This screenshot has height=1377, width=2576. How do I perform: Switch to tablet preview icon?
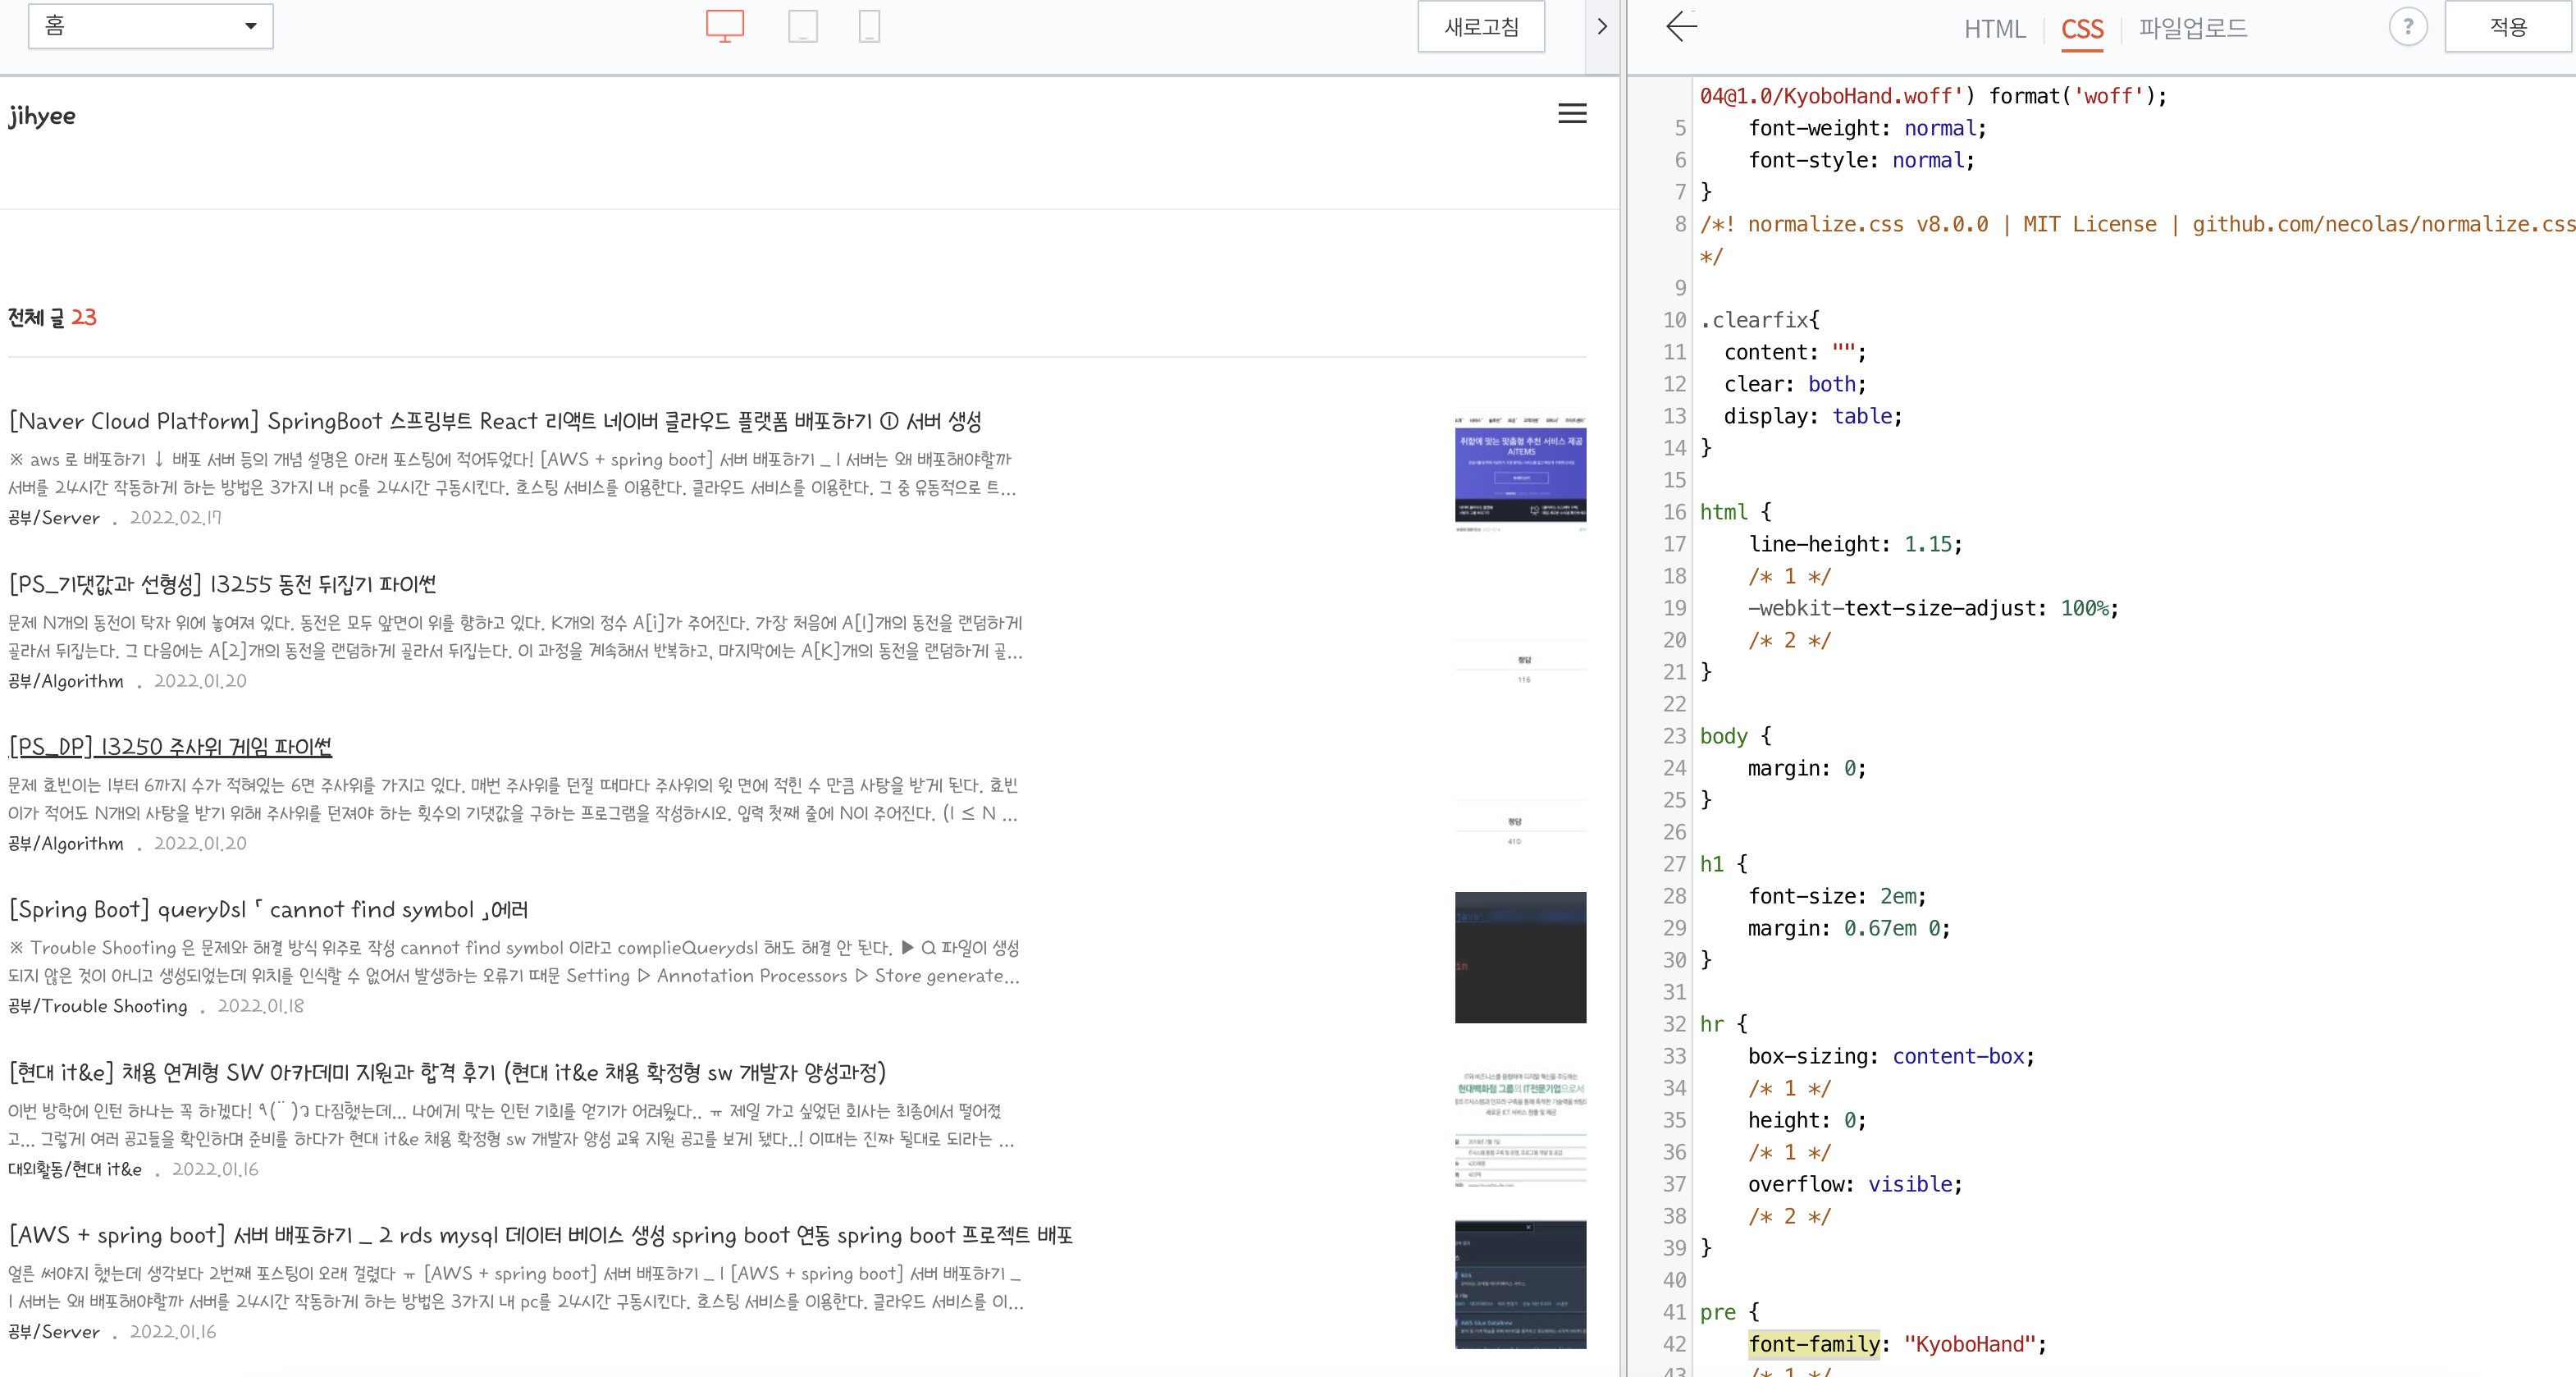(802, 26)
